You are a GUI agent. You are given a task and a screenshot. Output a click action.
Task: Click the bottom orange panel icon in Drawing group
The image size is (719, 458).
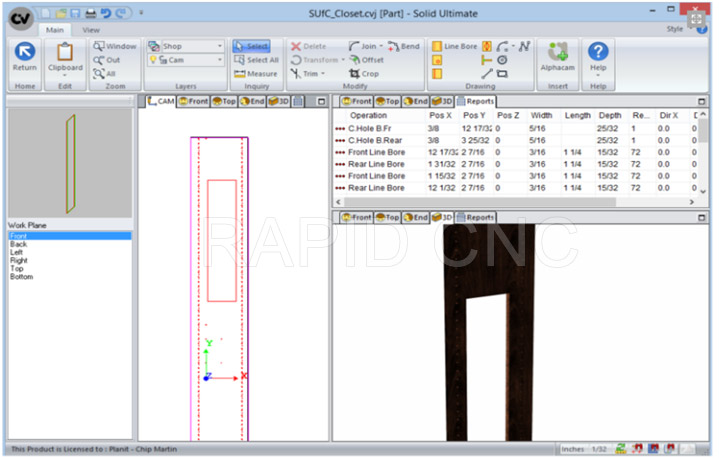click(437, 74)
